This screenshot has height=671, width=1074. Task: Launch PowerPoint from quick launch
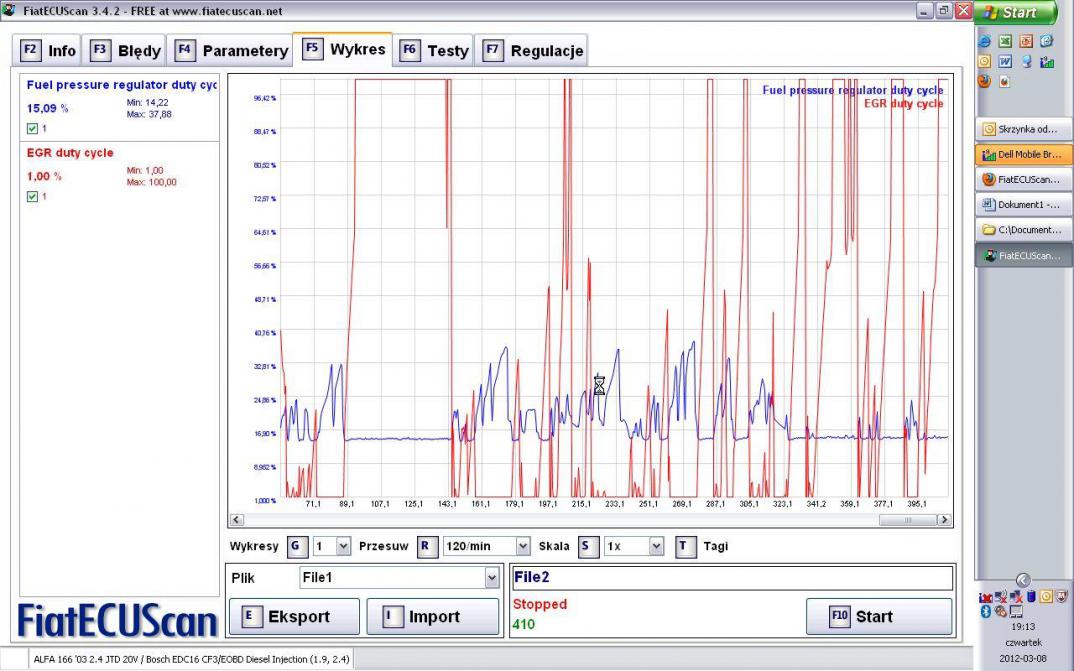1025,41
